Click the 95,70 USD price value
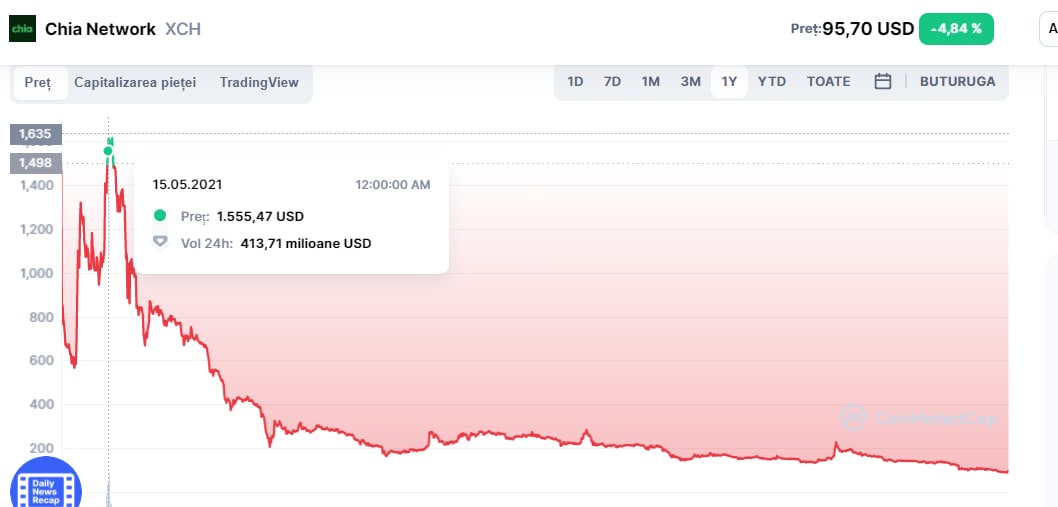The height and width of the screenshot is (507, 1058). point(868,29)
